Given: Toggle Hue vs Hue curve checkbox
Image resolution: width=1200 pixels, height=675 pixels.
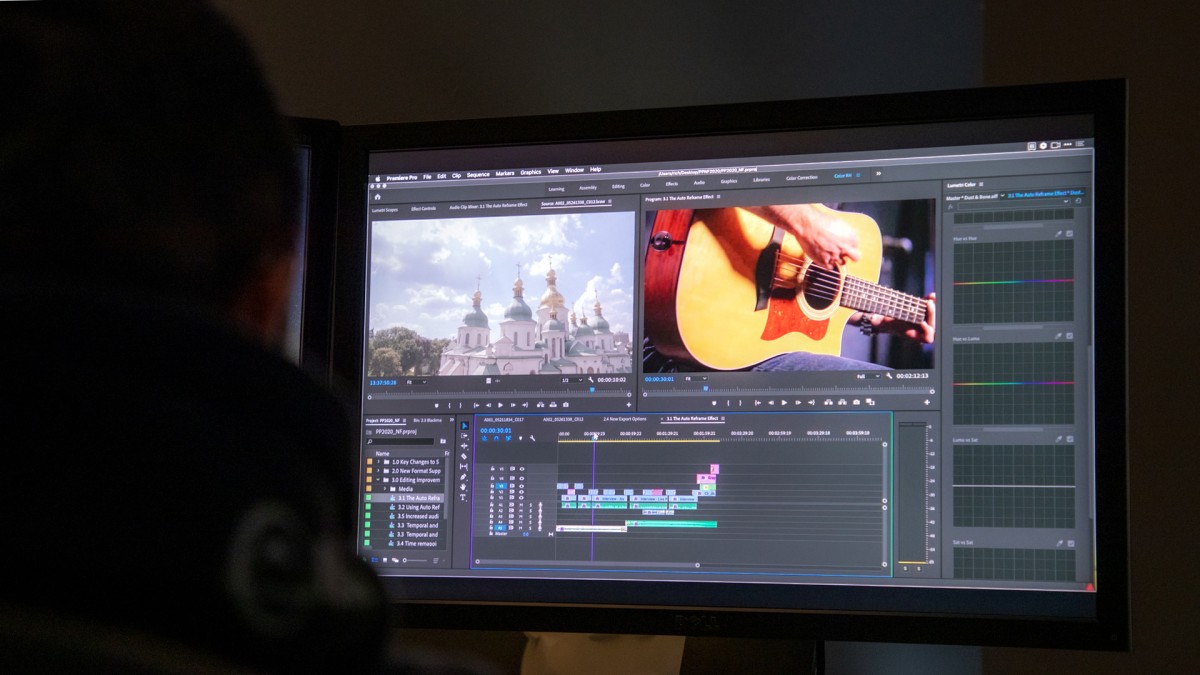Looking at the screenshot, I should point(1069,233).
